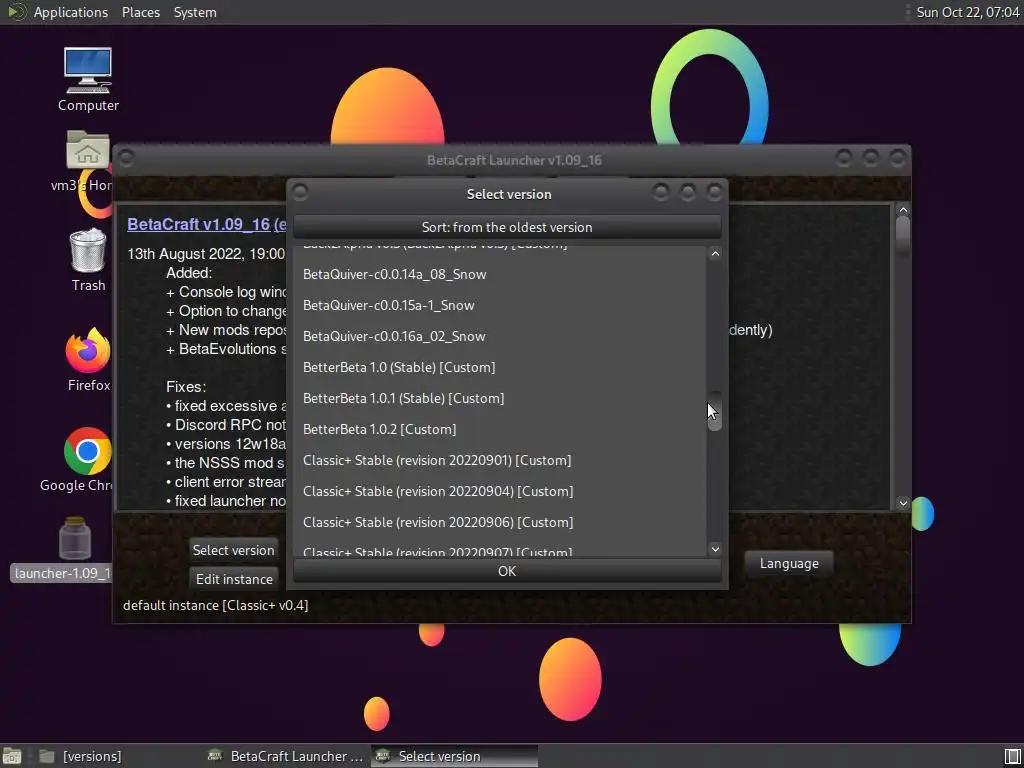Click Select version dialog window menu button
This screenshot has width=1024, height=768.
(x=300, y=193)
